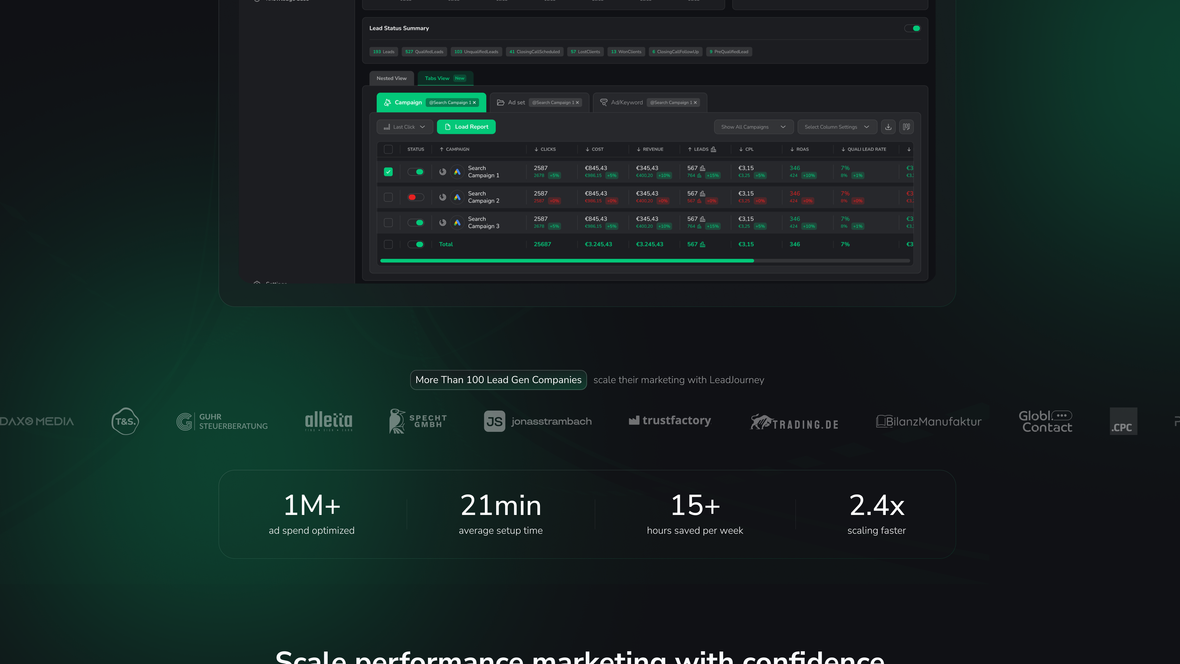Image resolution: width=1180 pixels, height=664 pixels.
Task: Click the document icon inside Lead Report button
Action: 448,126
